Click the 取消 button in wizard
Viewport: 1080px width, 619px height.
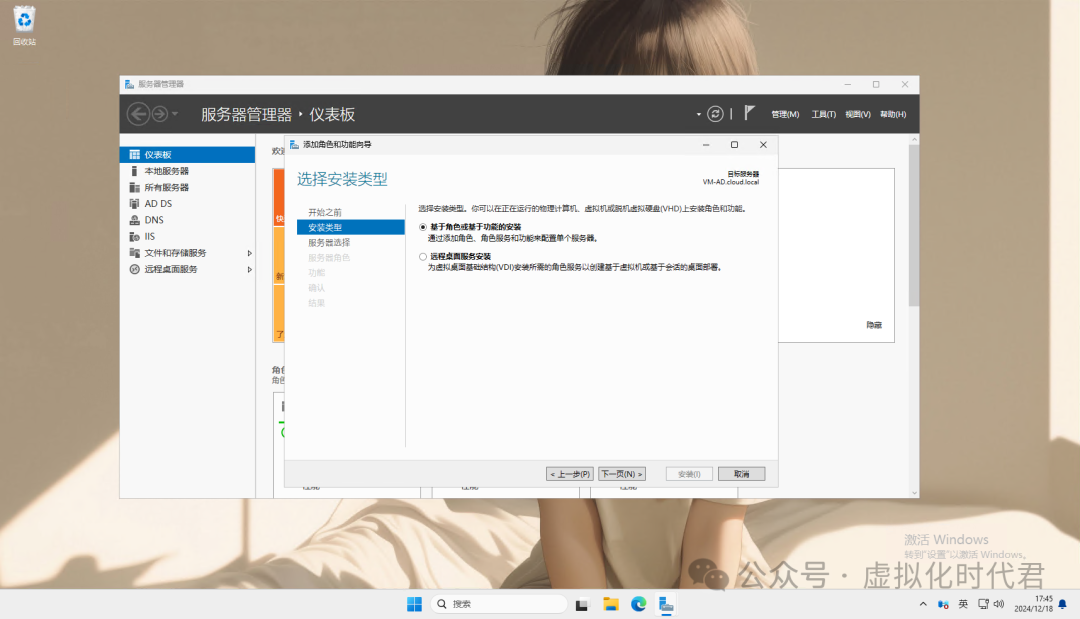click(x=741, y=474)
